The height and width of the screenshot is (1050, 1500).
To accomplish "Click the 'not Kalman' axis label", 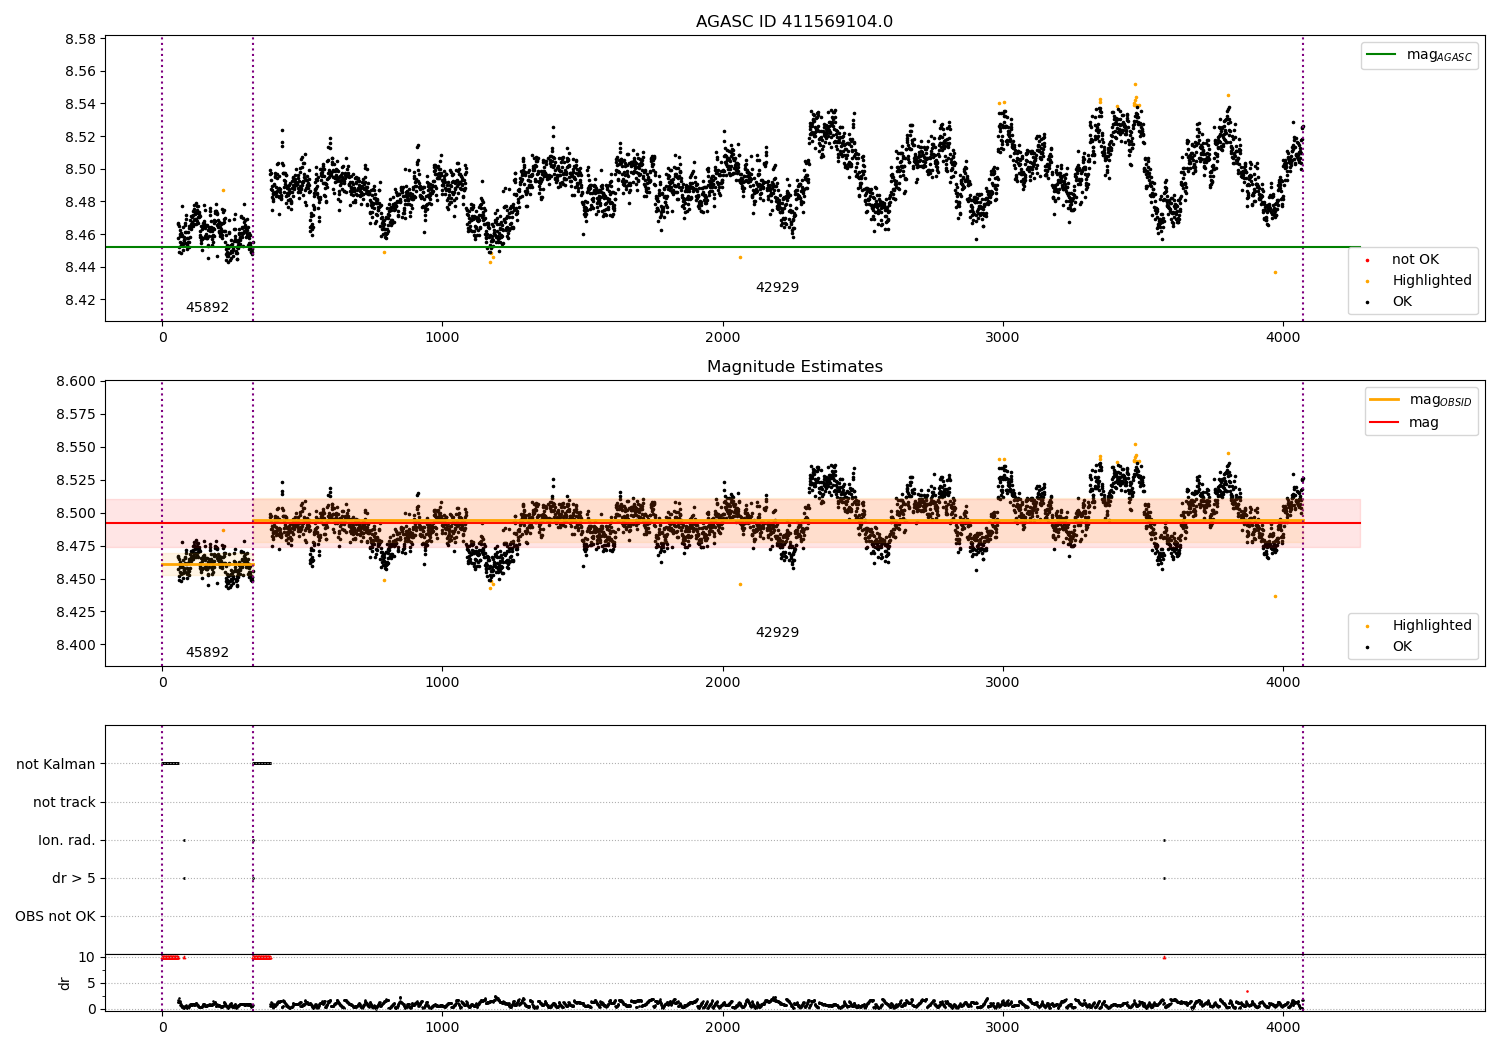I will (56, 765).
